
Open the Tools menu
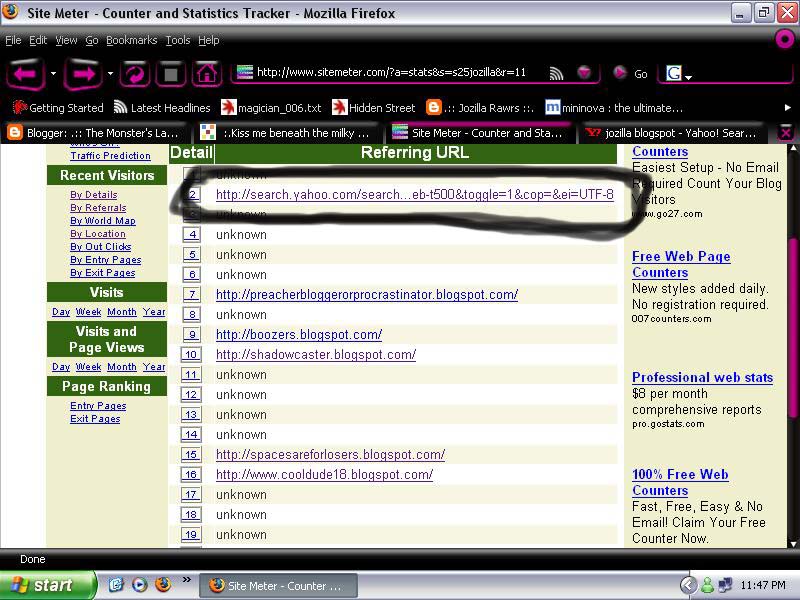178,40
